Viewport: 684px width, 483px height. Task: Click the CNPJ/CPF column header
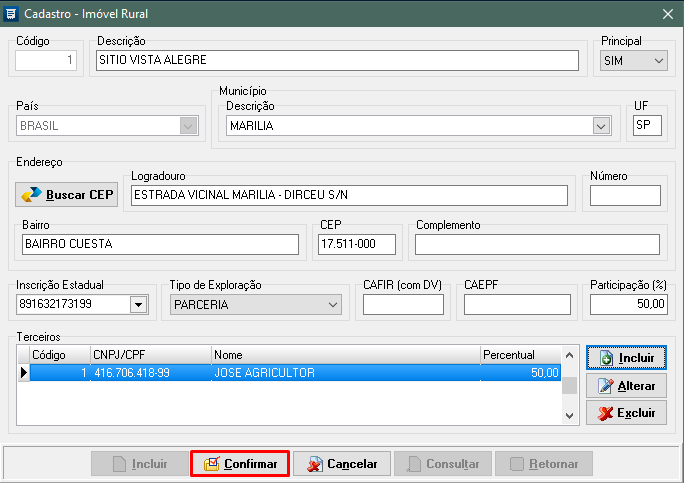[x=150, y=355]
